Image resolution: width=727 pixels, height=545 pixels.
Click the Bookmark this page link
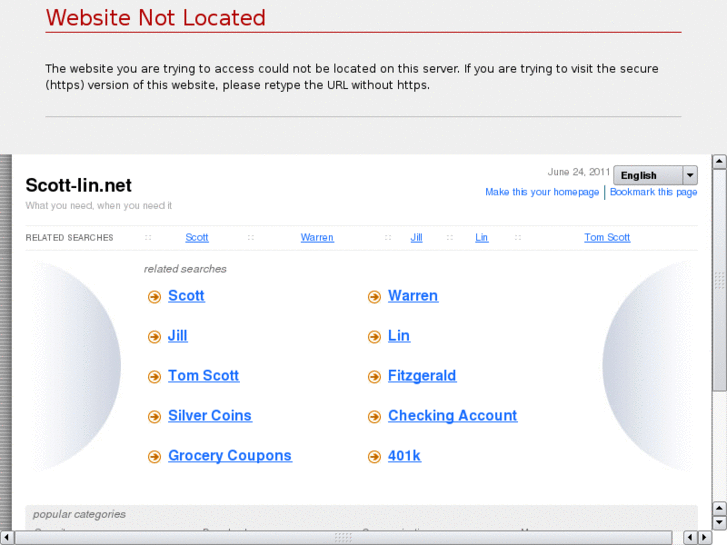tap(654, 192)
